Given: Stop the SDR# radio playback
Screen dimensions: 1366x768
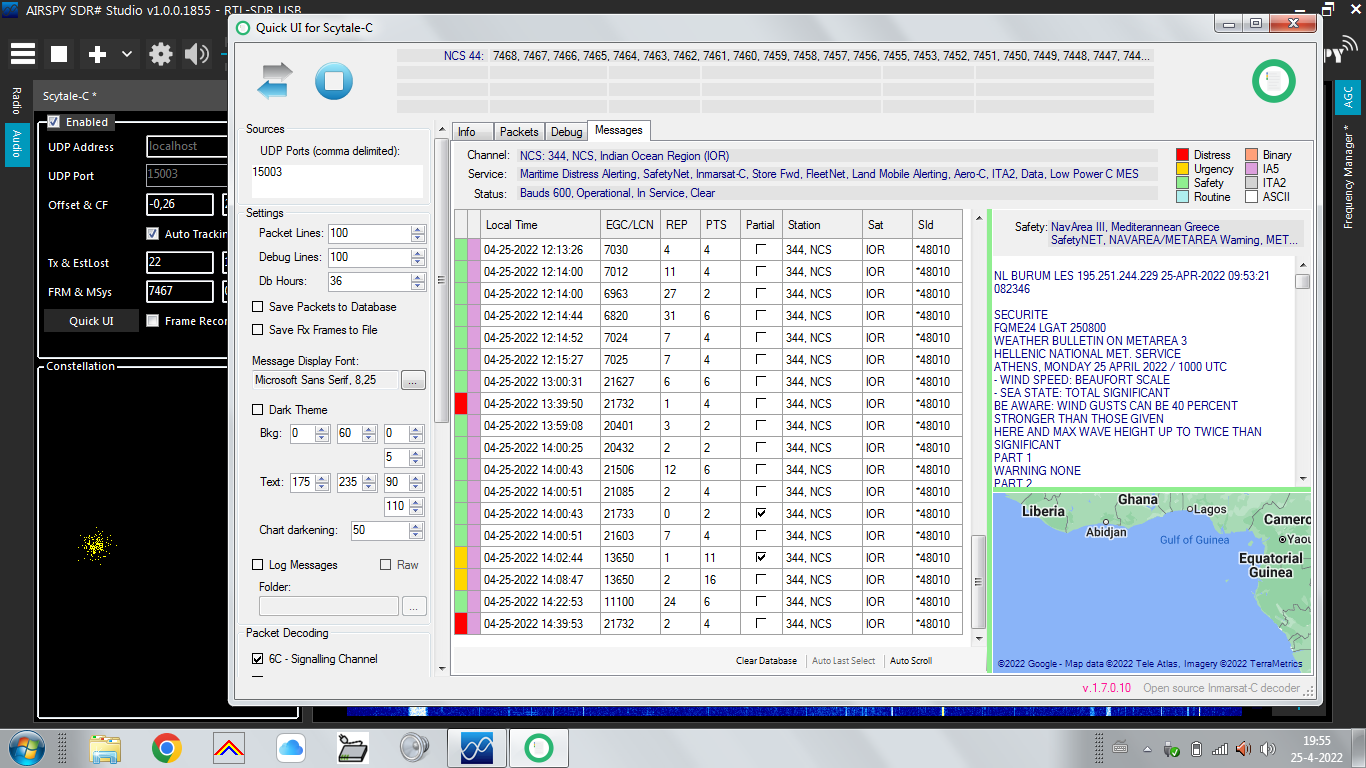Looking at the screenshot, I should point(59,54).
